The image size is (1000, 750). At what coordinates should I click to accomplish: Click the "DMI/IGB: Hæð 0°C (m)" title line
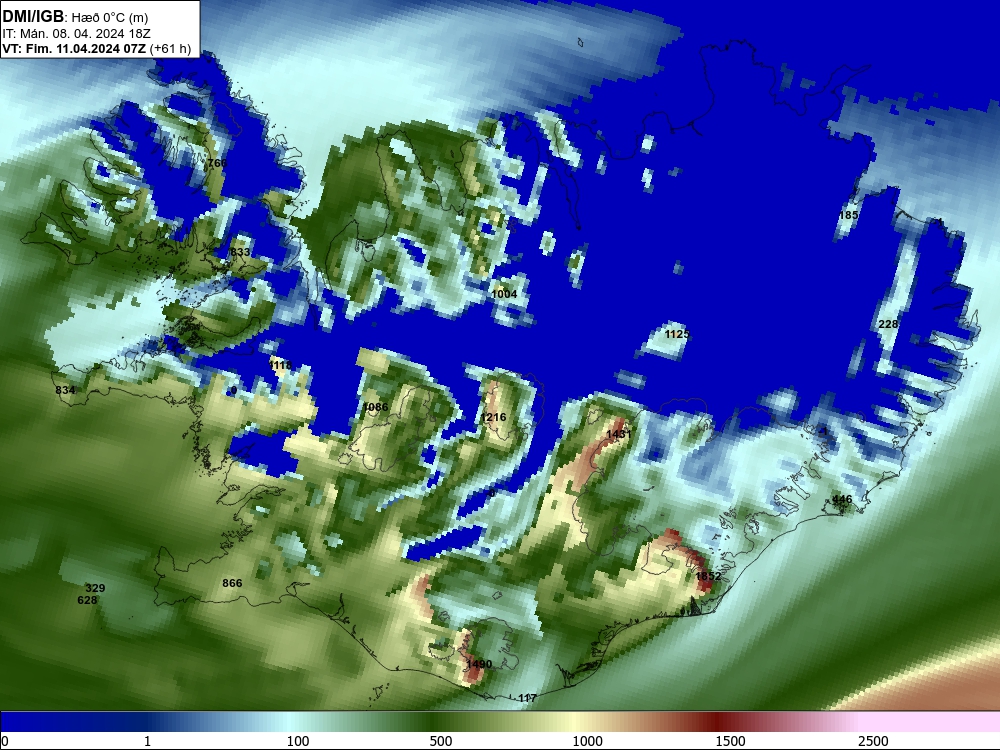click(x=75, y=17)
